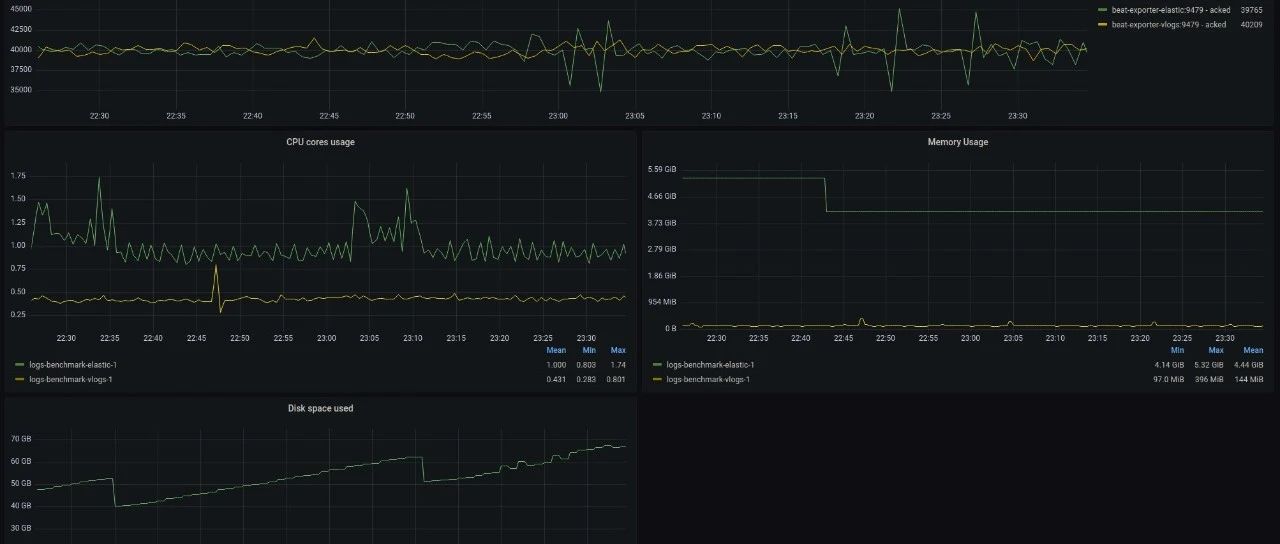1280x544 pixels.
Task: Select beat-exporter-vlogs:9479 - acked legend entry
Action: point(1168,25)
